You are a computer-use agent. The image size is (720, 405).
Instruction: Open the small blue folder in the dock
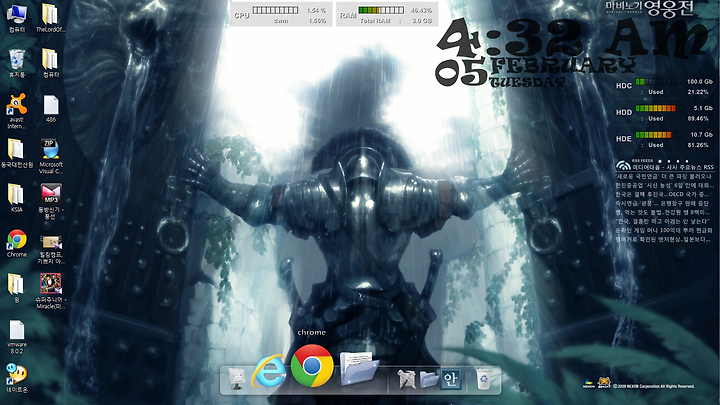(429, 380)
